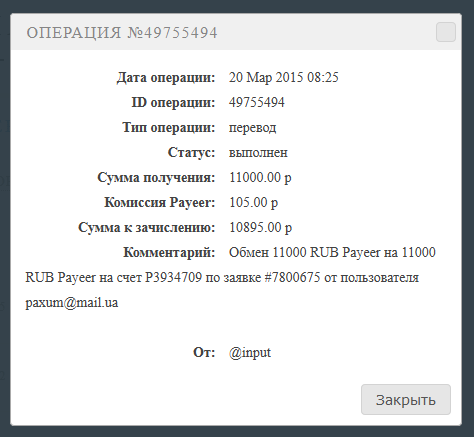This screenshot has height=437, width=474.
Task: Click the operation type value перевод
Action: [x=252, y=128]
